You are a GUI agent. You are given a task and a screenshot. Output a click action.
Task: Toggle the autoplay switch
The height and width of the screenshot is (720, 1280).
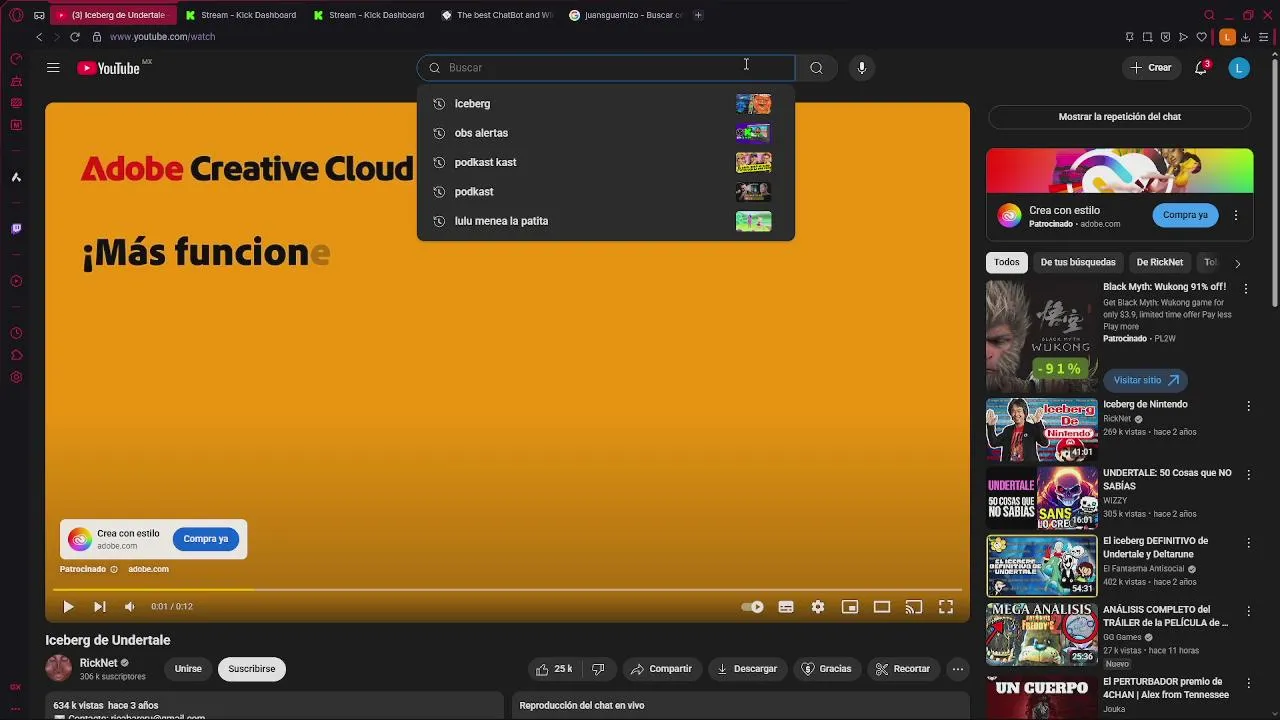753,607
